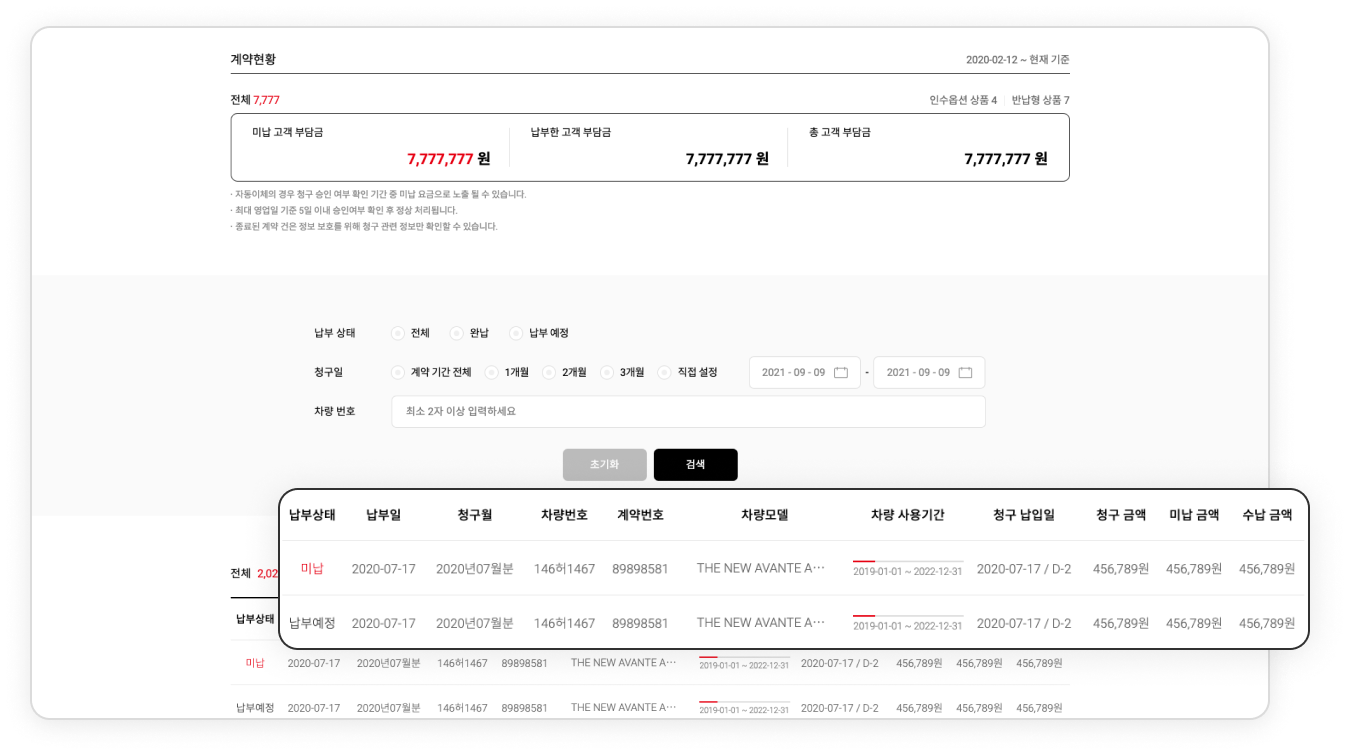
Task: Click 계약번호 header in the enlarged table
Action: click(x=640, y=515)
